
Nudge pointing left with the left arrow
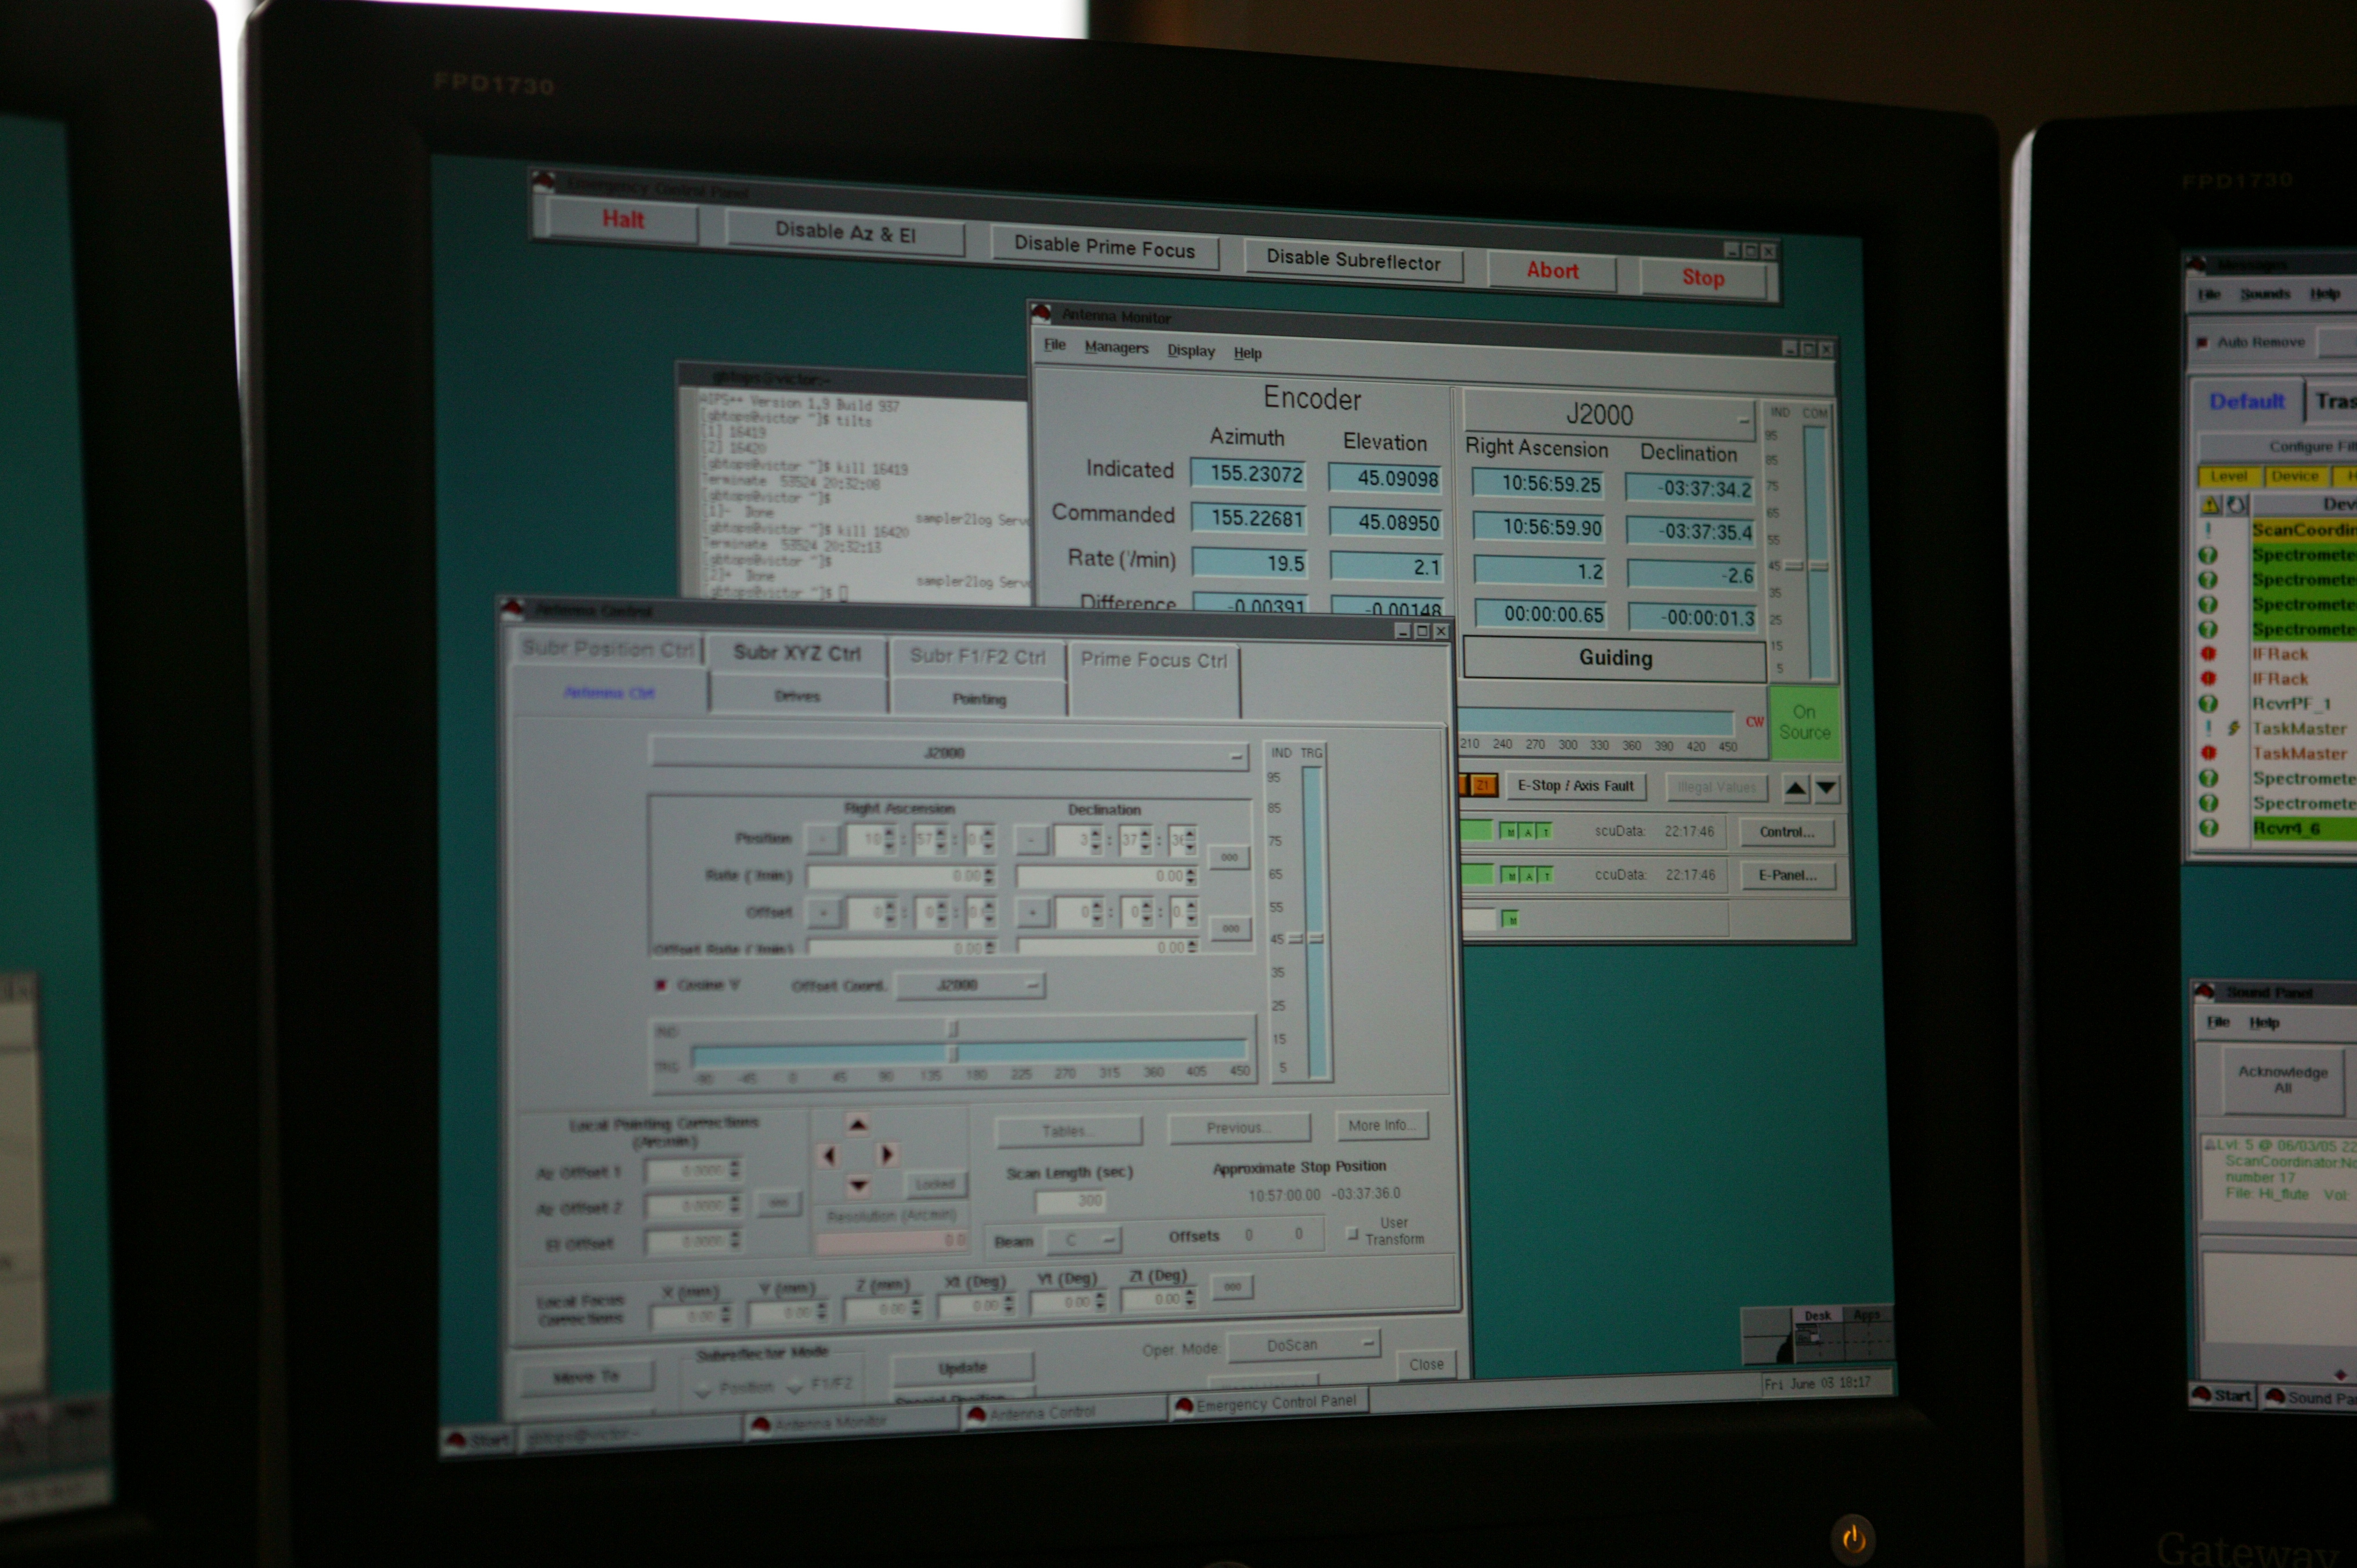828,1155
